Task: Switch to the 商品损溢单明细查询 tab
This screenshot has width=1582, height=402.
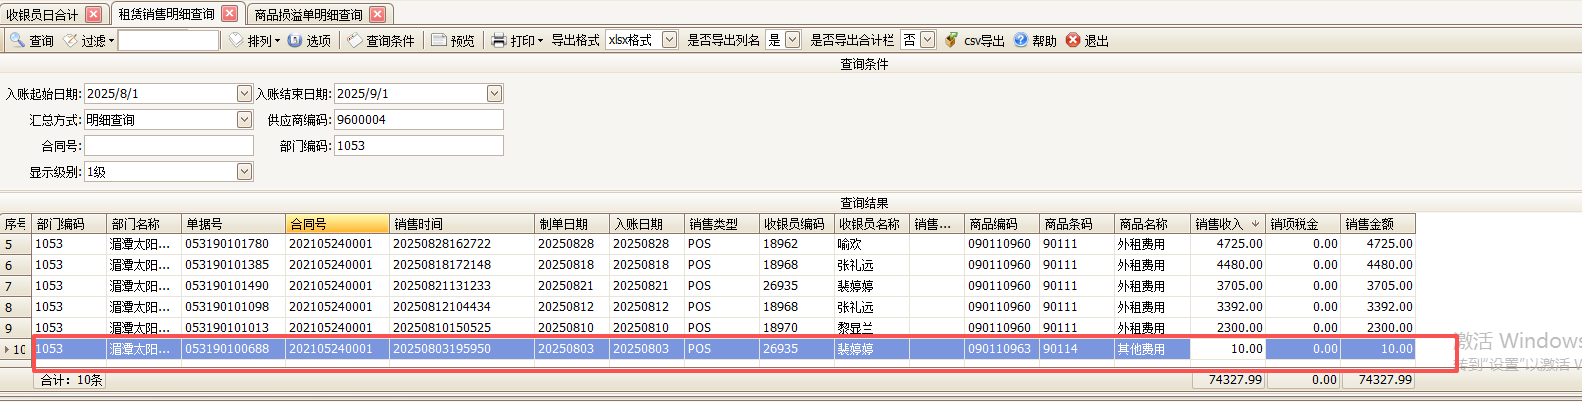Action: pos(308,14)
